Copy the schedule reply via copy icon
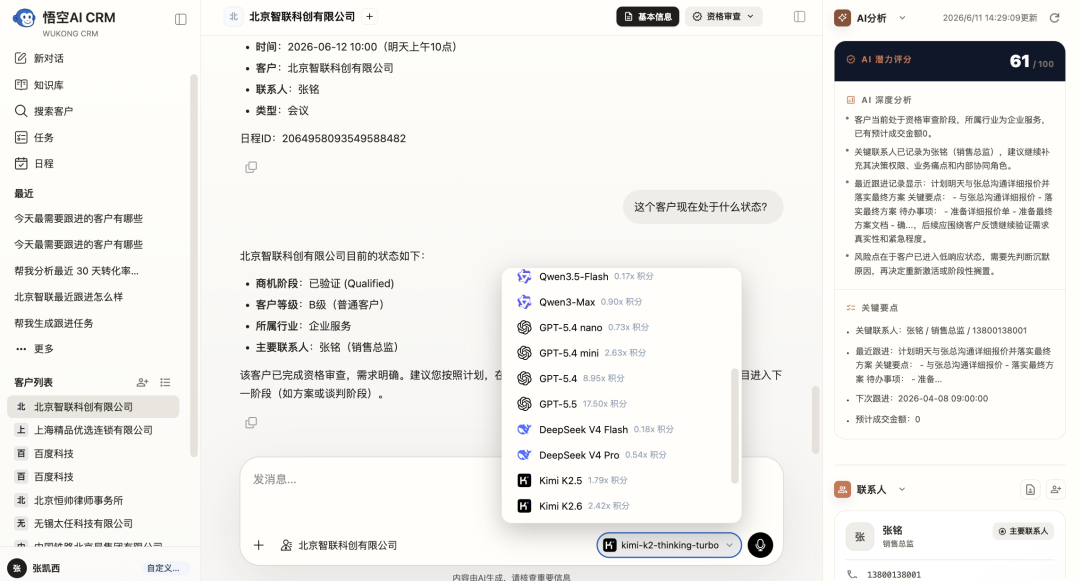Screen dimensions: 1080x581 pyautogui.click(x=251, y=167)
